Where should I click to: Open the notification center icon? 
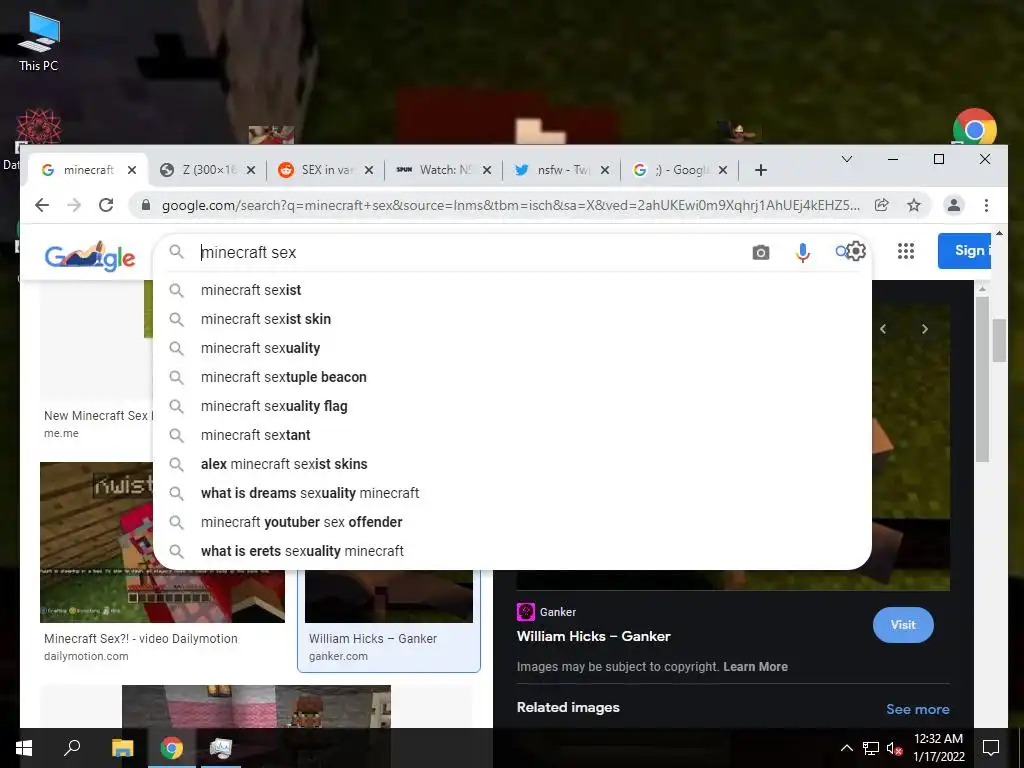(991, 748)
